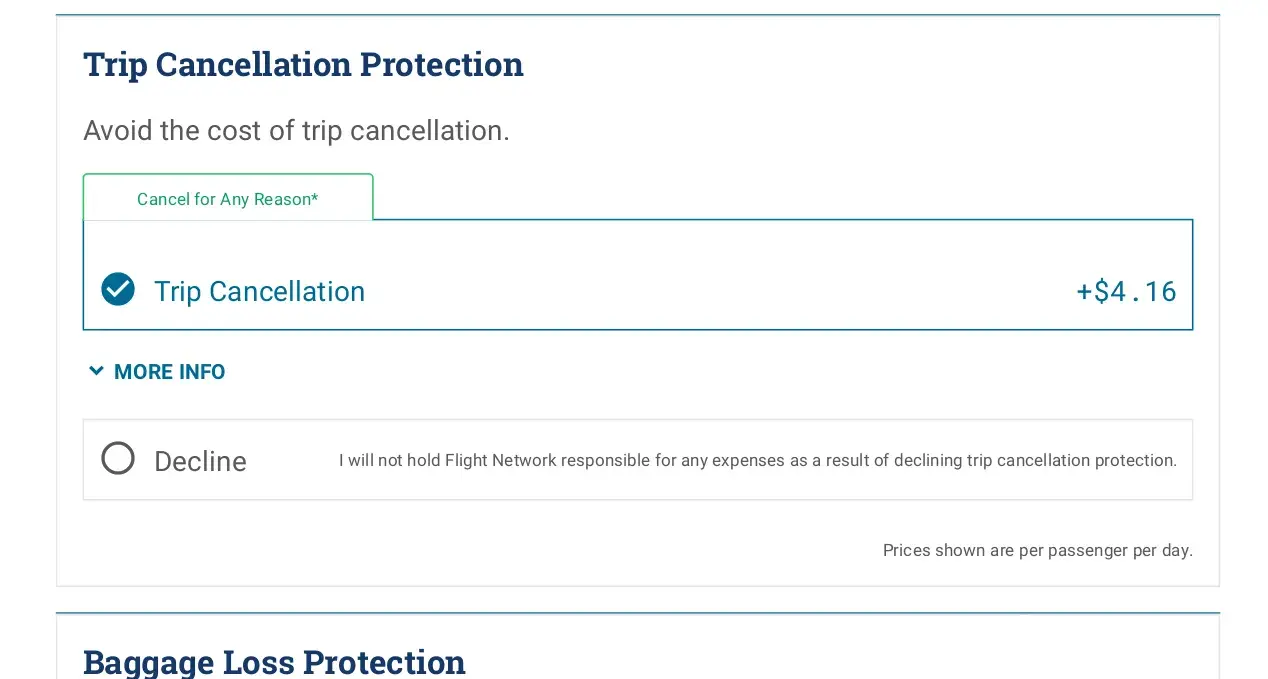Click the Trip Cancellation Protection heading
The image size is (1268, 679).
303,64
